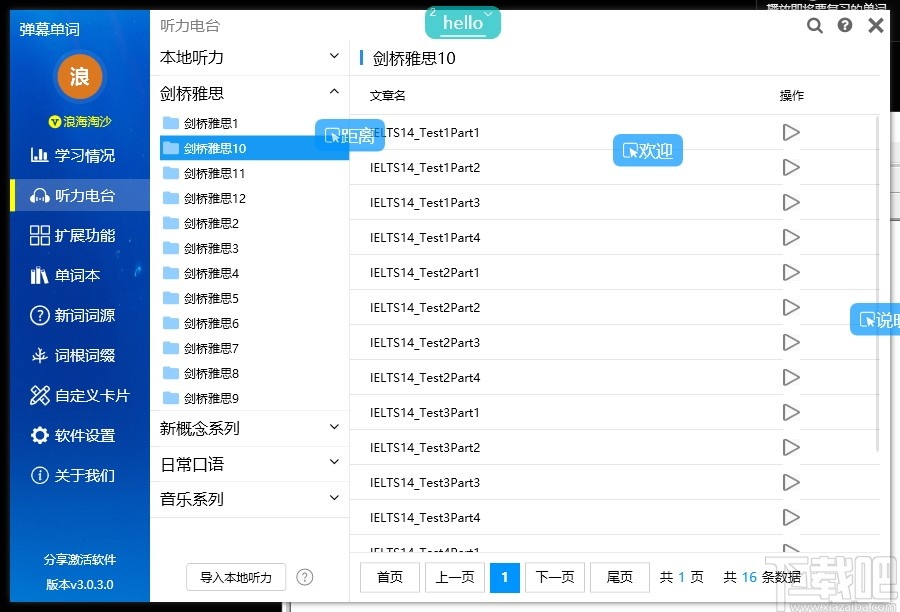
Task: Collapse the 剑桥雅思 folder section
Action: coord(333,91)
